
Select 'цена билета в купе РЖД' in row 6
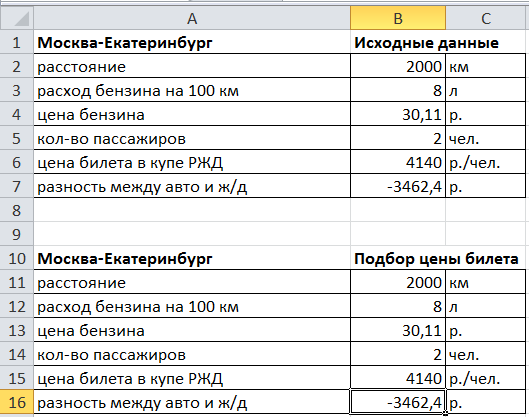tap(130, 163)
